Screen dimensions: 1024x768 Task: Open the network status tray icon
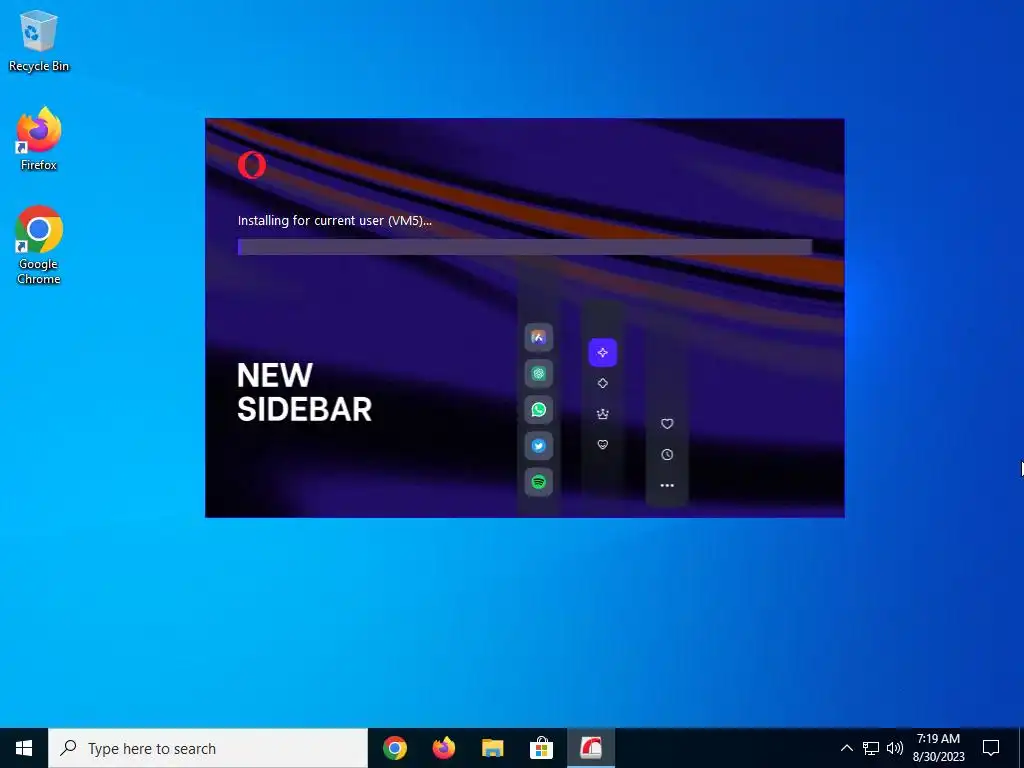[871, 748]
